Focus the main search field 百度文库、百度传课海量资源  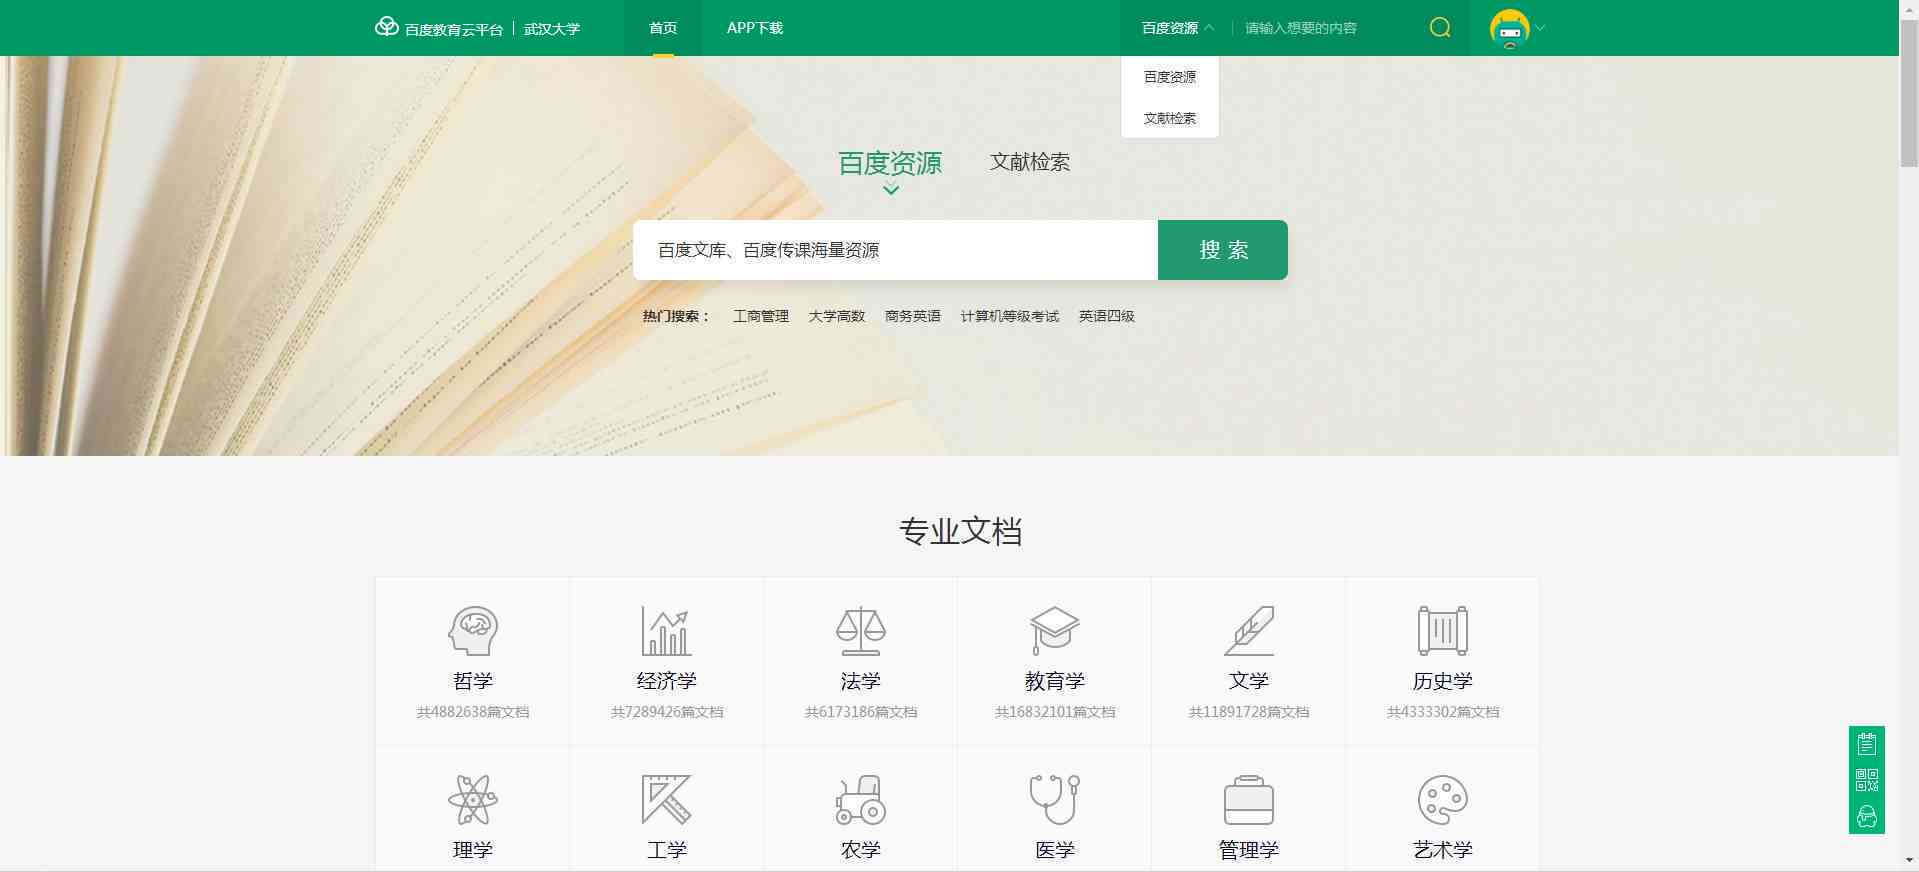895,250
